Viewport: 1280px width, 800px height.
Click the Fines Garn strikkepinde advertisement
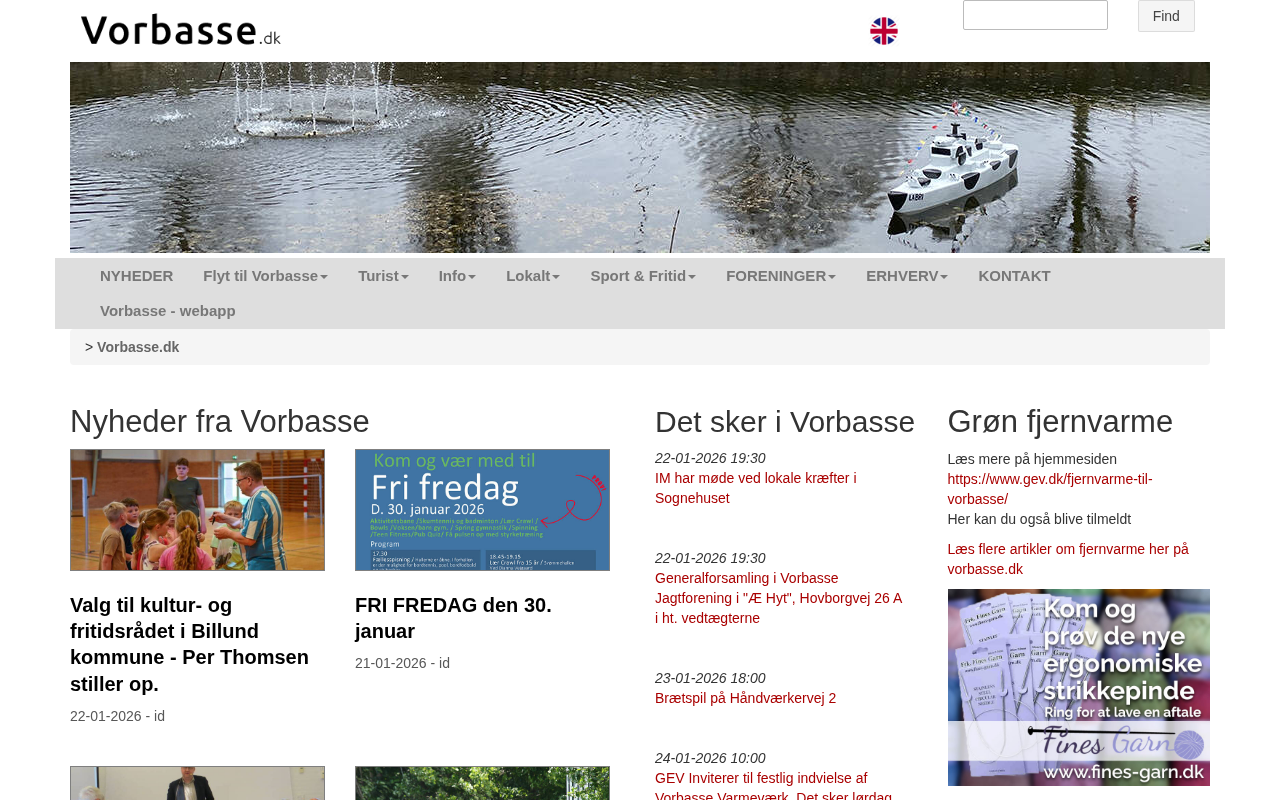pos(1079,688)
